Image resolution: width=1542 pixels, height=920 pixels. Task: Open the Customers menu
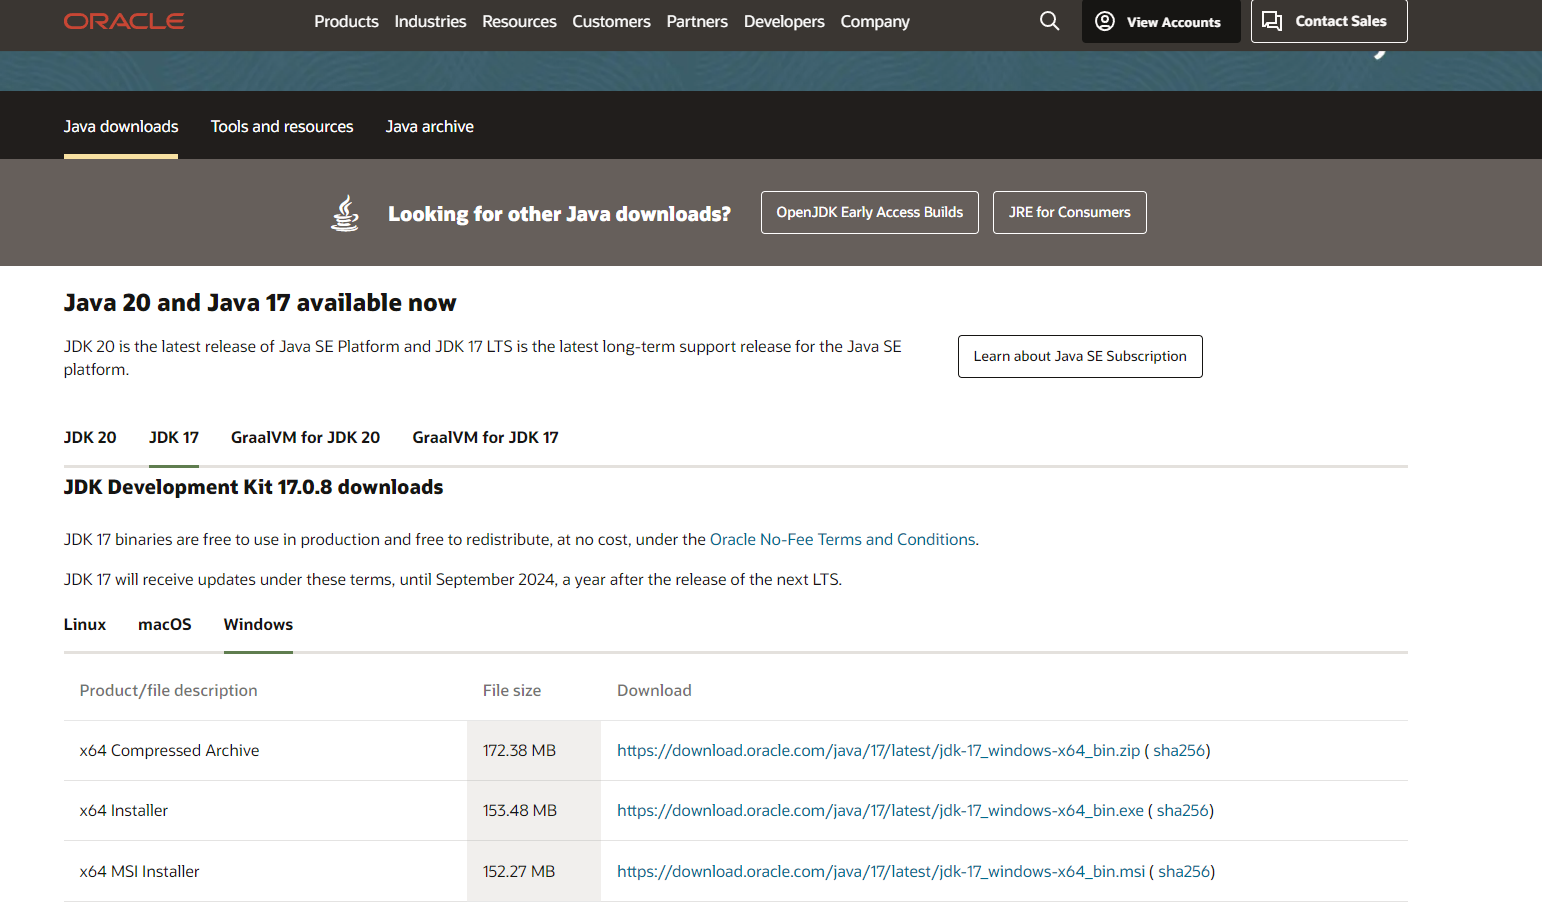pyautogui.click(x=611, y=21)
